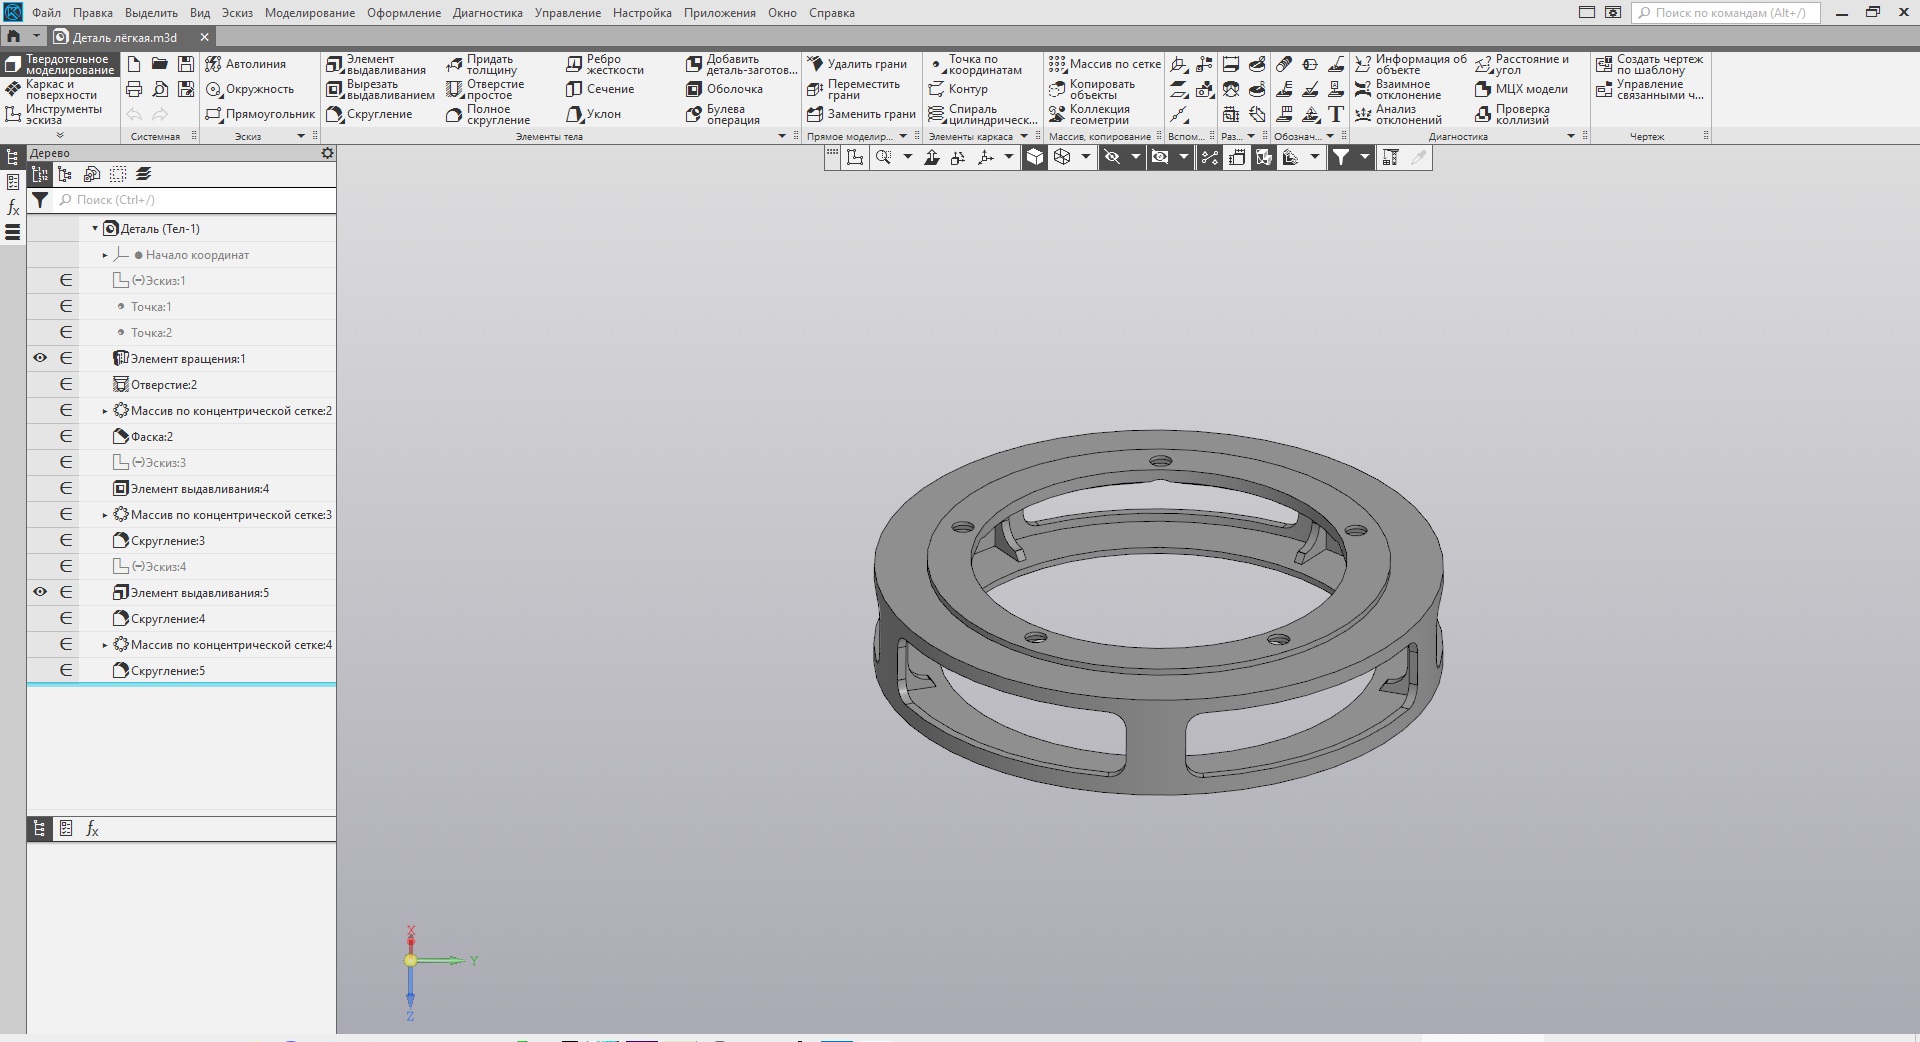Open the Справка menu

[831, 13]
